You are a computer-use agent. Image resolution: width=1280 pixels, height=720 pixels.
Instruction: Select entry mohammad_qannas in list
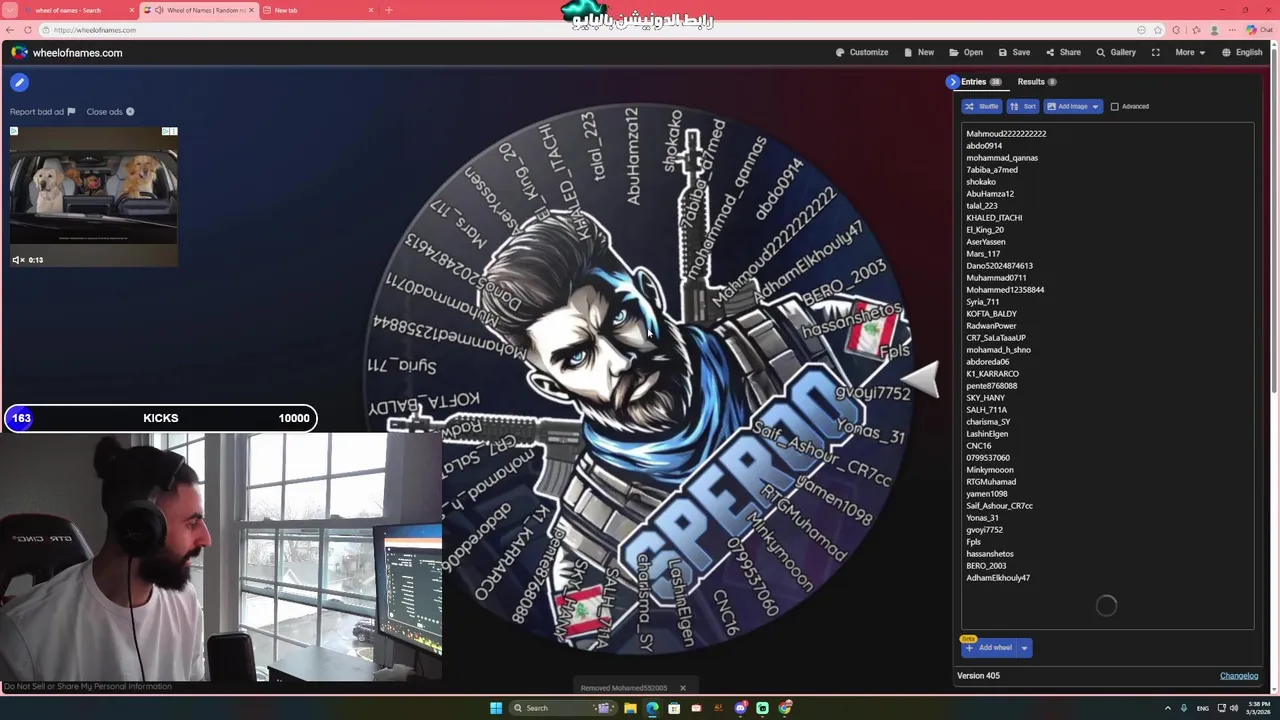tap(1002, 158)
